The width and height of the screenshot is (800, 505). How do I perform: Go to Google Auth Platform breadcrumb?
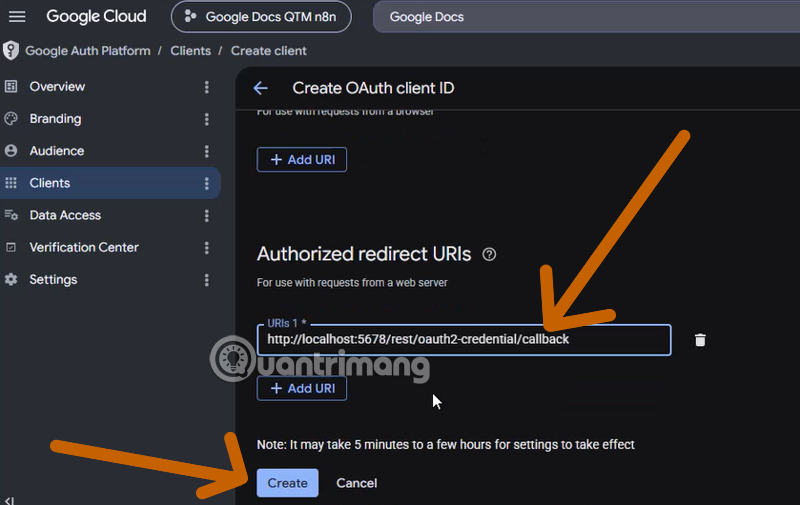88,50
